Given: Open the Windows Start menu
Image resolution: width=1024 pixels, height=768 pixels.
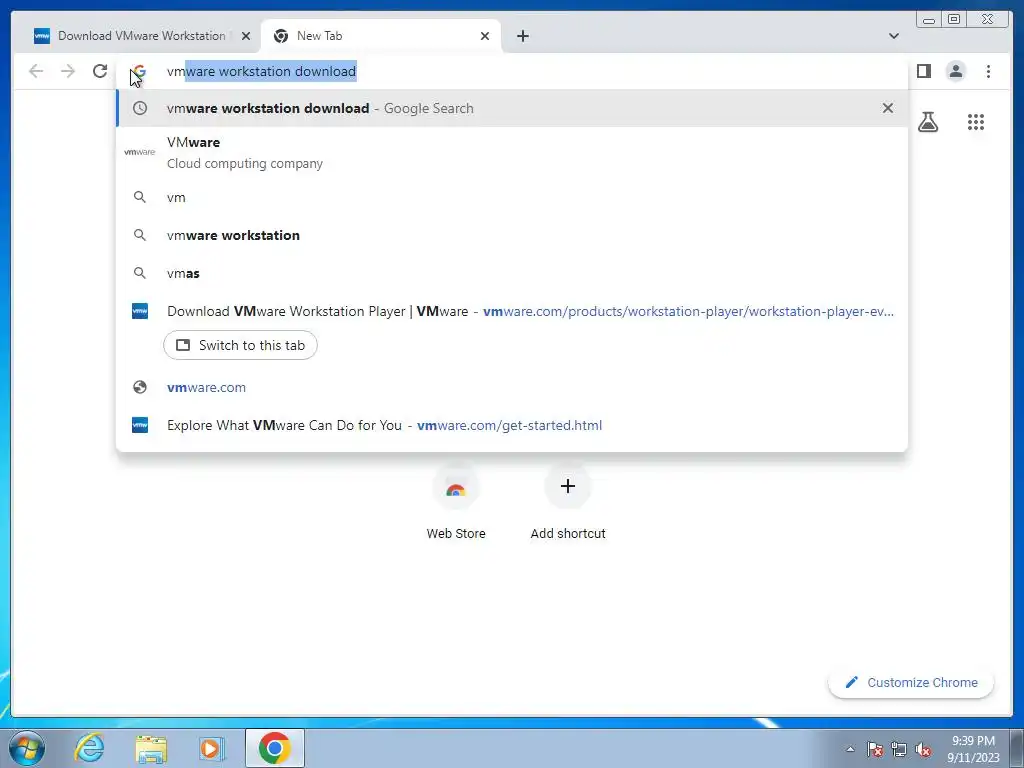Looking at the screenshot, I should click(x=27, y=748).
